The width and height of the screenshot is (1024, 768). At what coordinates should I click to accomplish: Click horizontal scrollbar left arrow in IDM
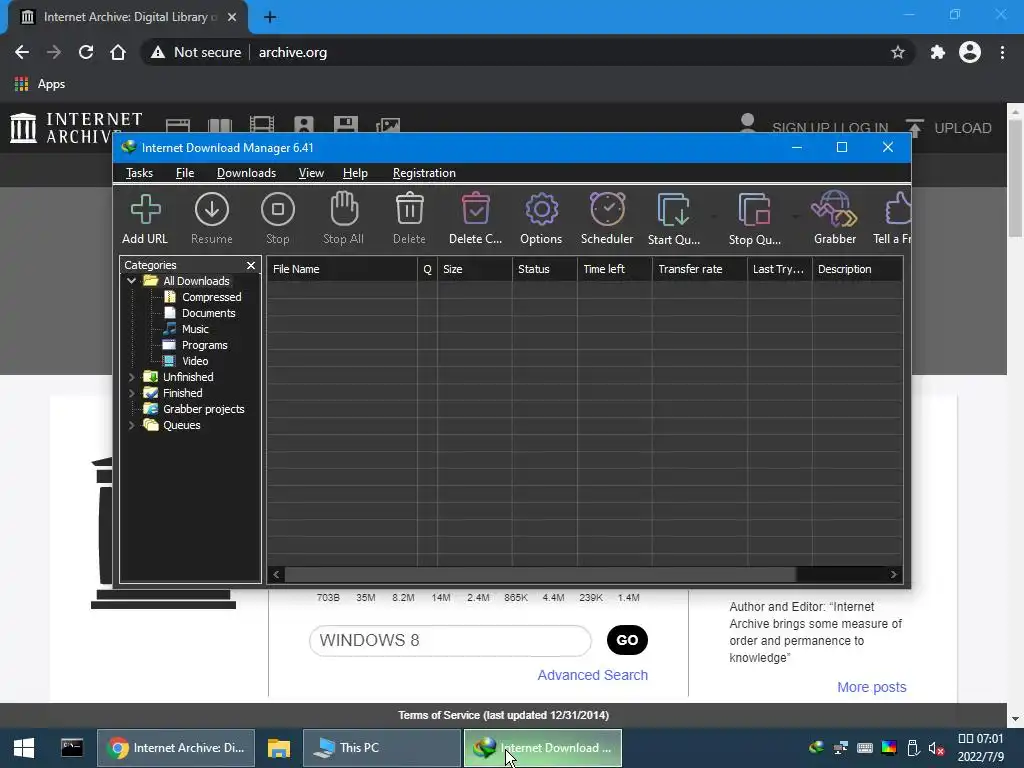point(276,575)
